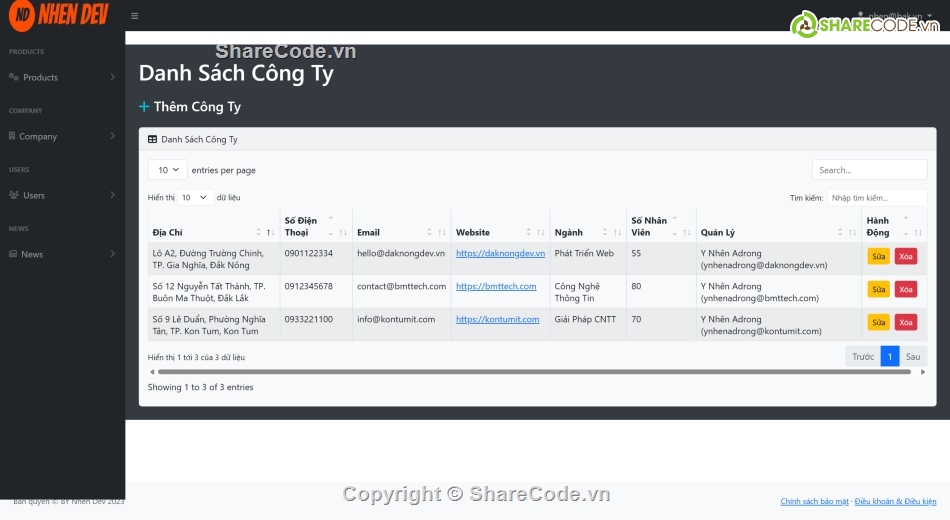Click Xóa for the daknongdev.vn company
This screenshot has height=520, width=950.
[906, 256]
